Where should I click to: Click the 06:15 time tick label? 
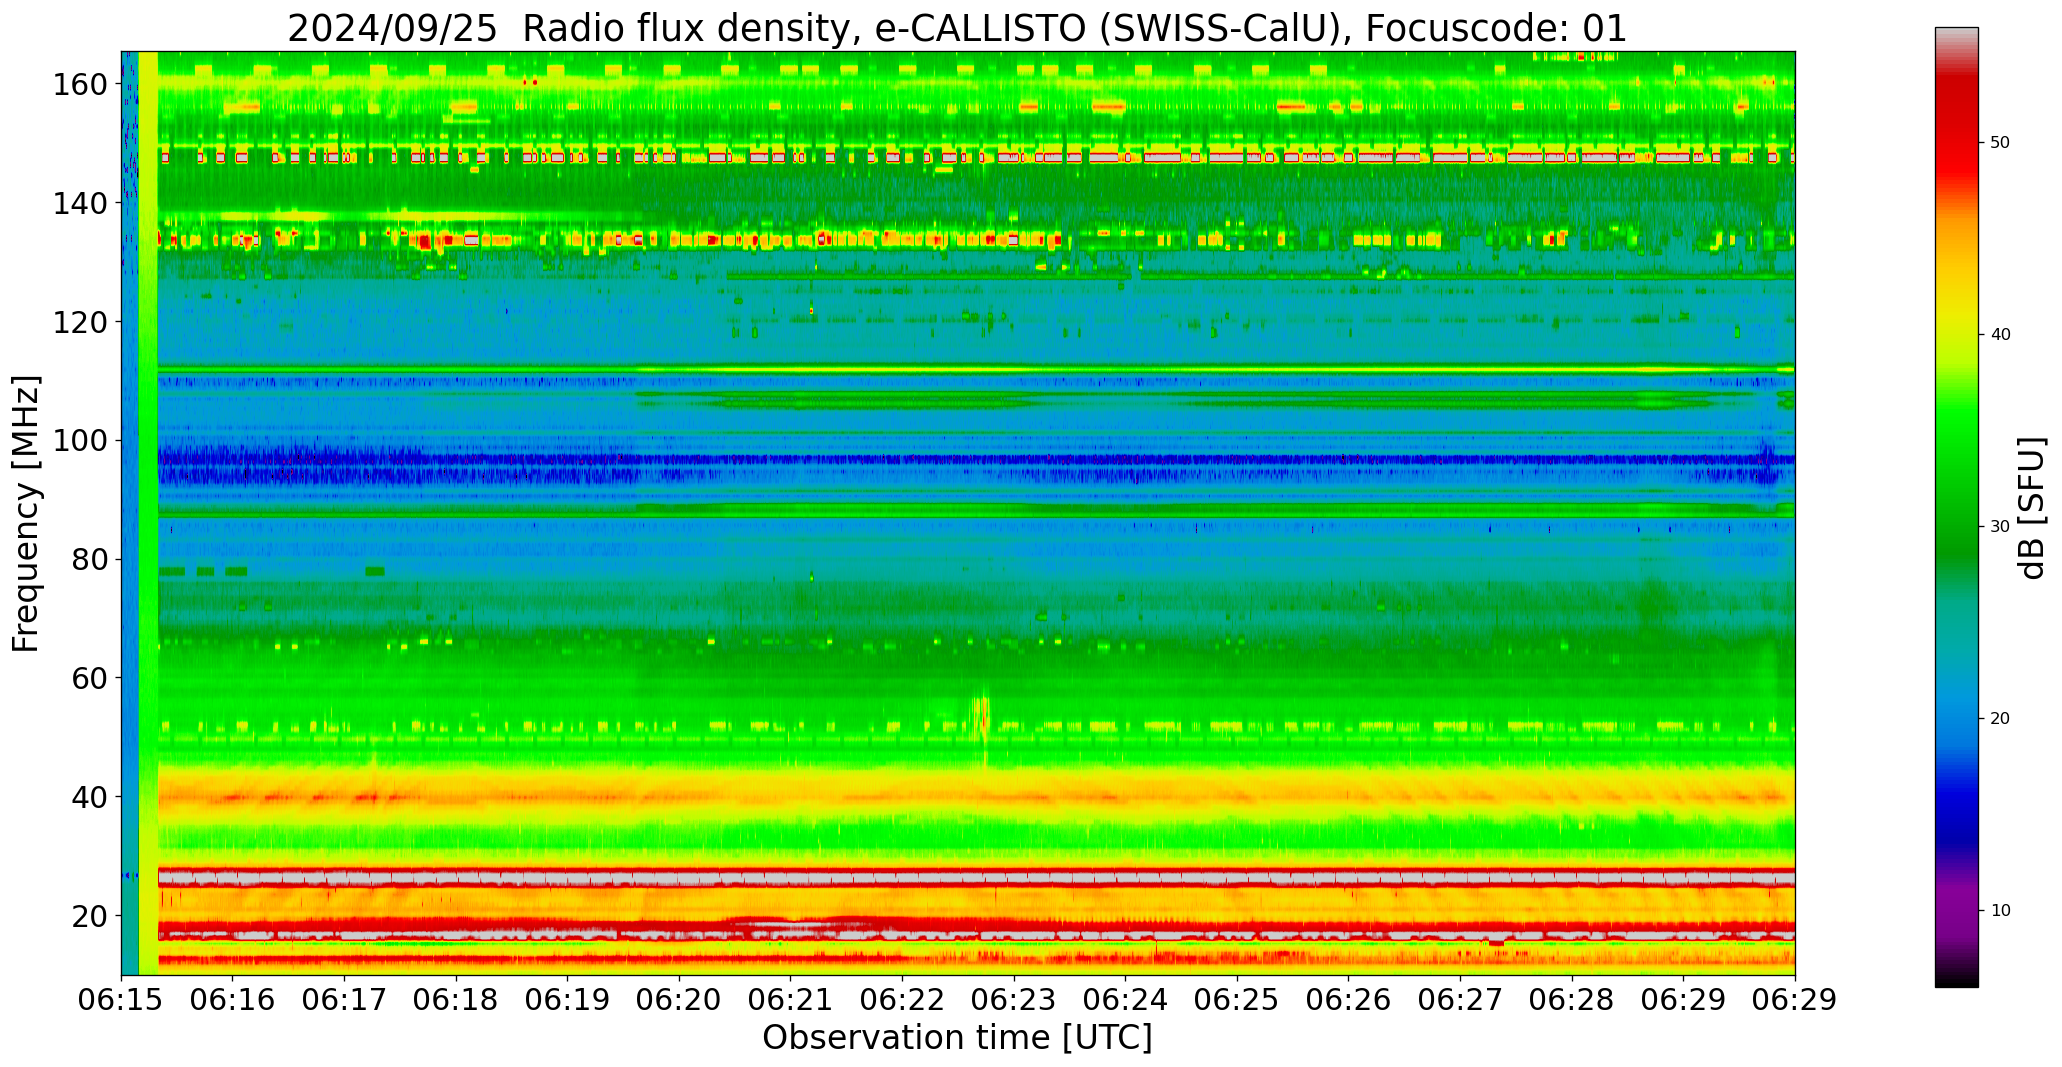122,1001
